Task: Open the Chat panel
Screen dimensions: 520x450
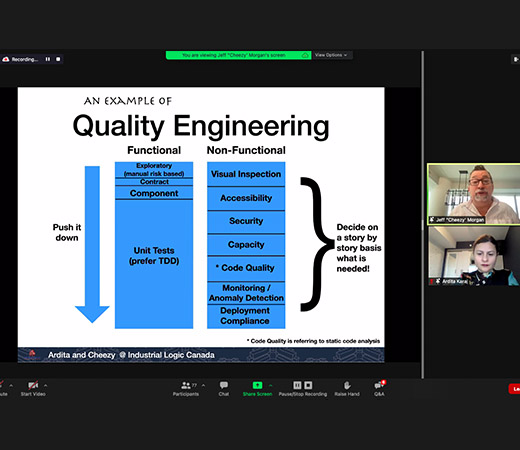Action: 224,389
